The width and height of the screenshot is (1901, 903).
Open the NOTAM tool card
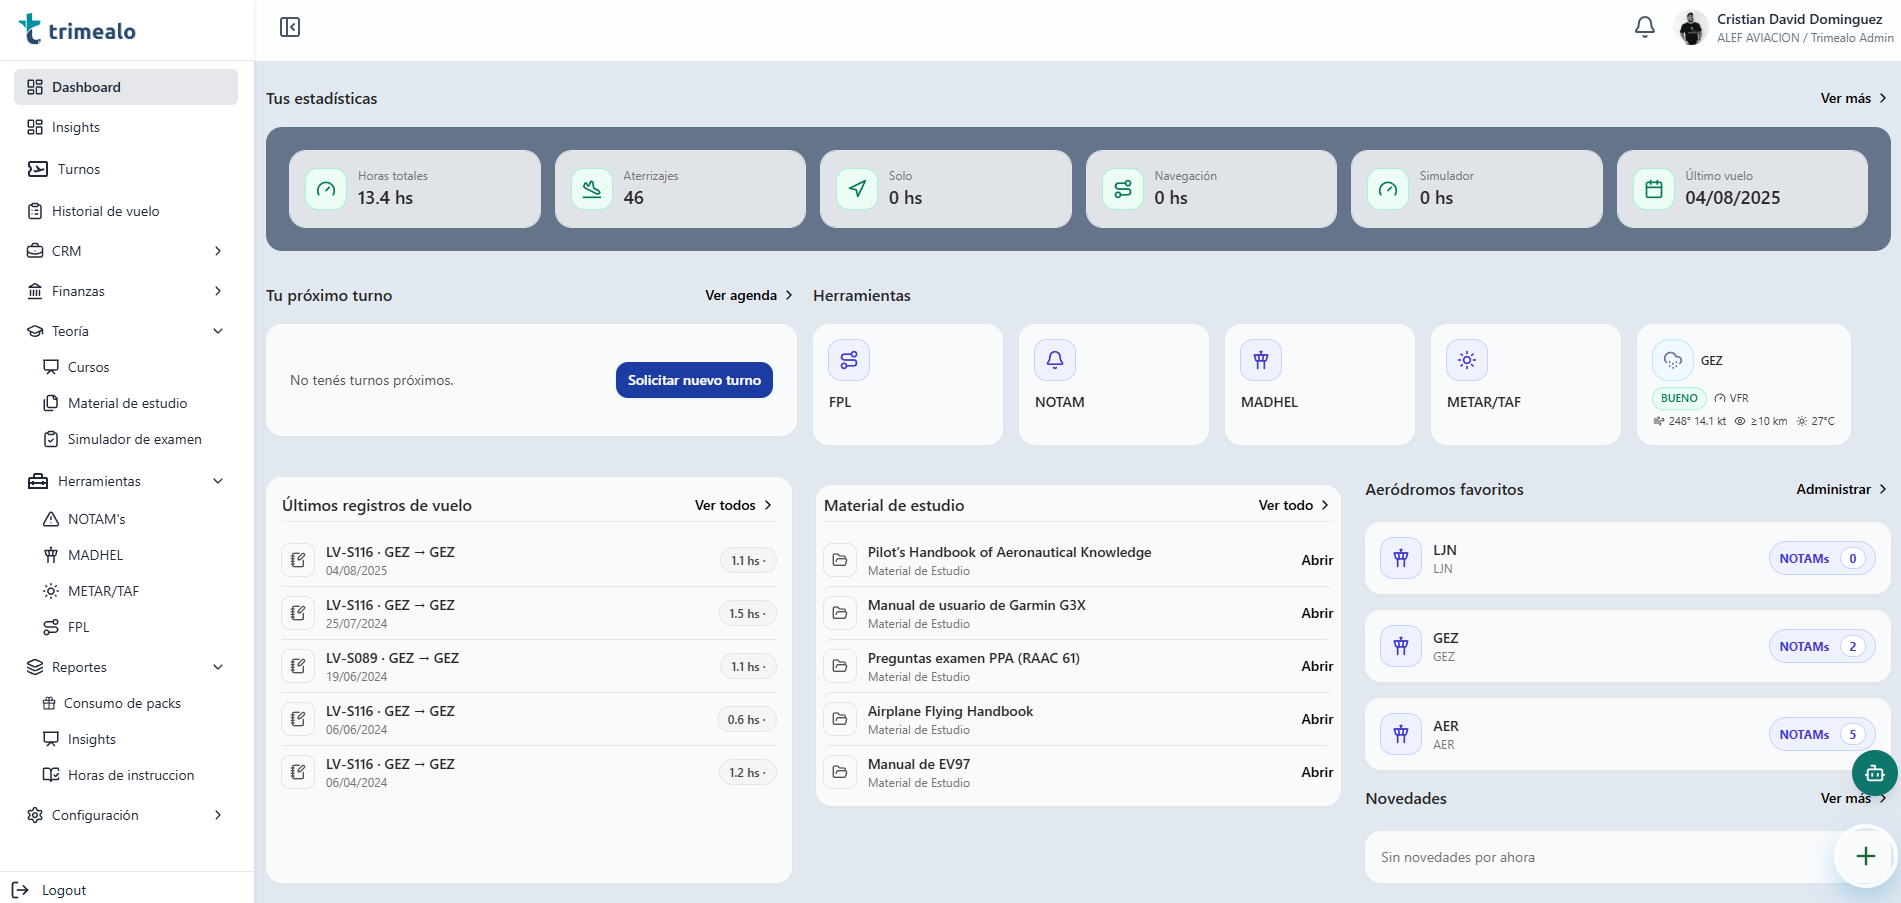1113,384
